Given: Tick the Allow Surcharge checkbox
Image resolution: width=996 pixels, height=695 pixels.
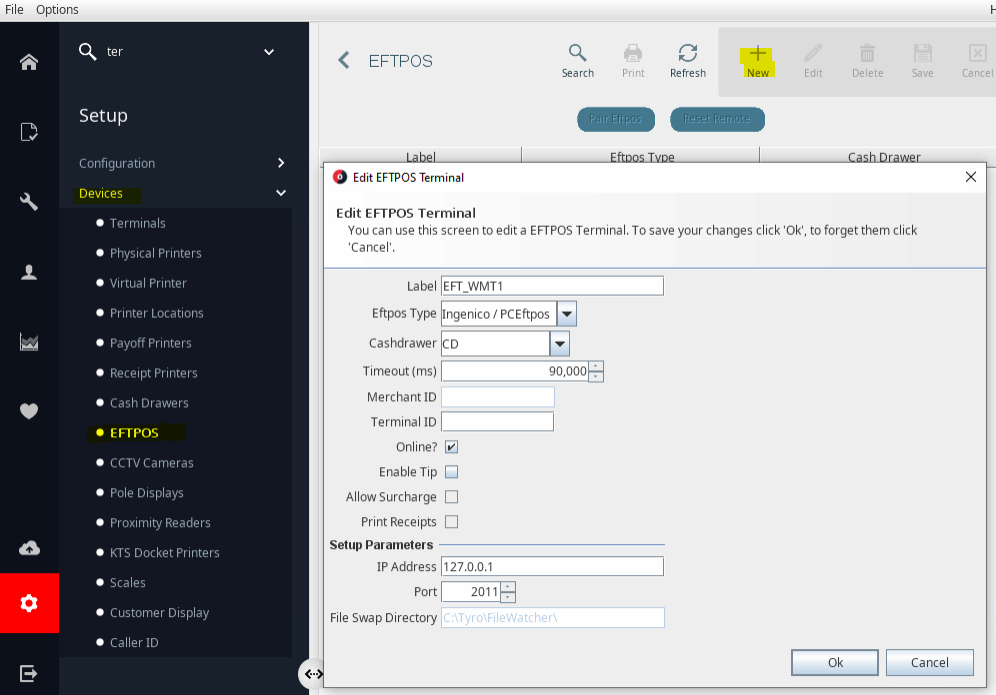Looking at the screenshot, I should [x=452, y=497].
